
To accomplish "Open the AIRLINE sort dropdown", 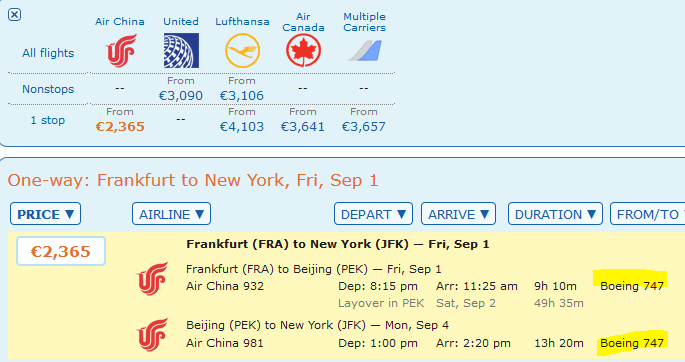I will pos(171,214).
